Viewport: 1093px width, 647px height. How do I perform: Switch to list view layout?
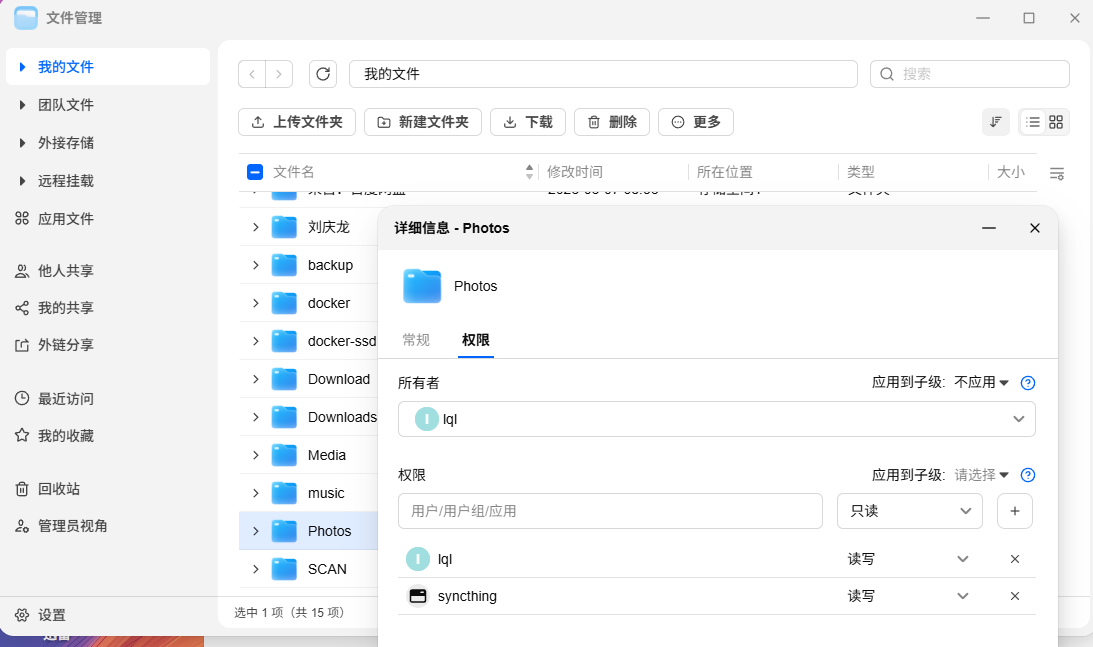point(1032,122)
